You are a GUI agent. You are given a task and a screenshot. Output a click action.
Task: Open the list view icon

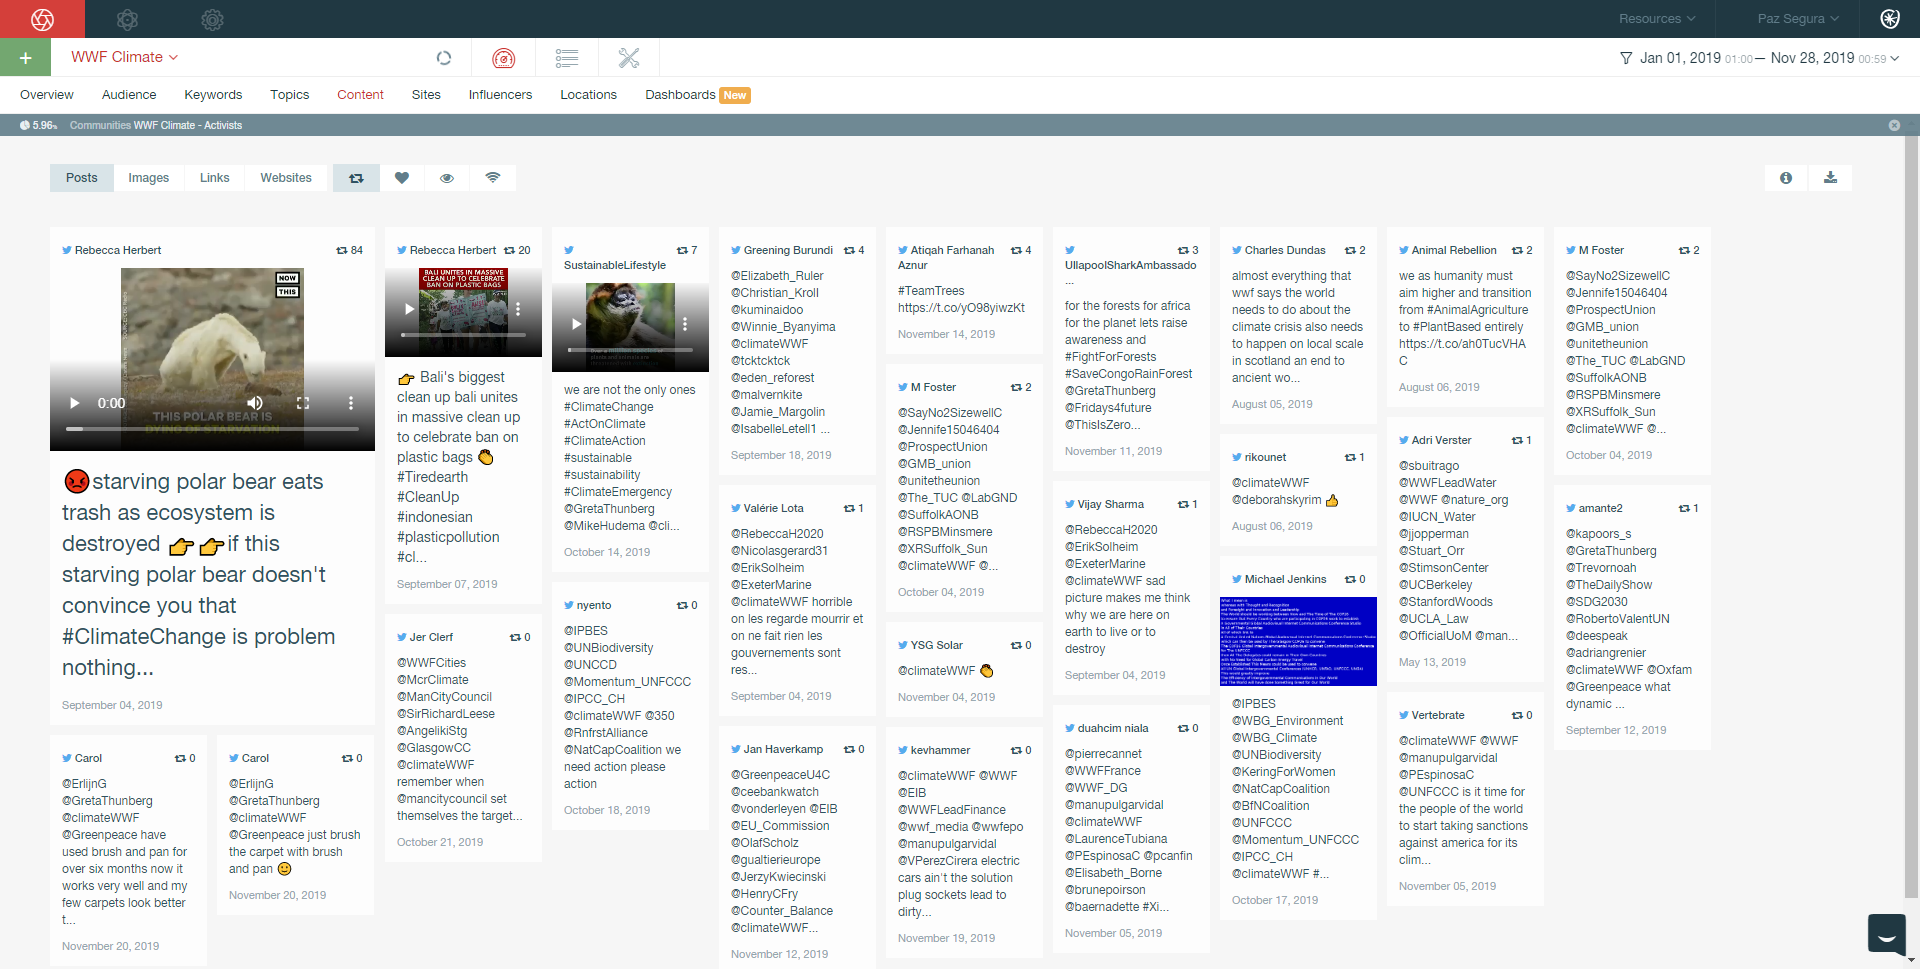point(567,58)
